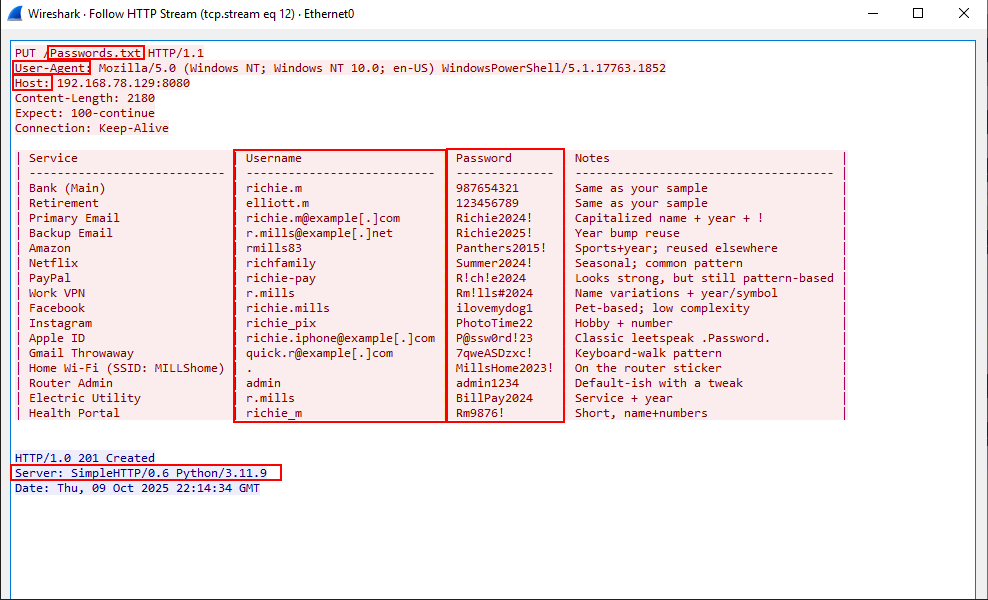This screenshot has height=600, width=988.
Task: Click 'Primary Email' service entry
Action: click(x=74, y=218)
